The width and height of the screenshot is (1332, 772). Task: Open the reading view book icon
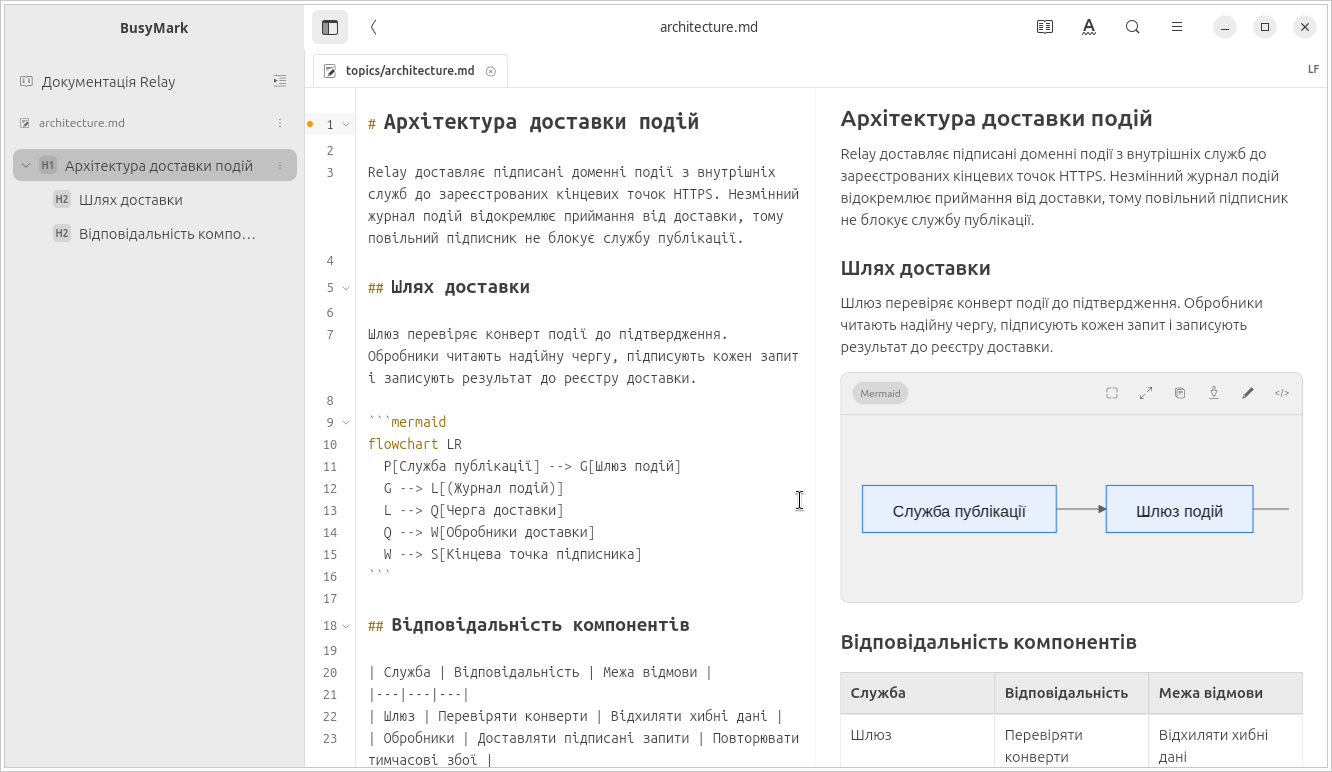pyautogui.click(x=1045, y=27)
